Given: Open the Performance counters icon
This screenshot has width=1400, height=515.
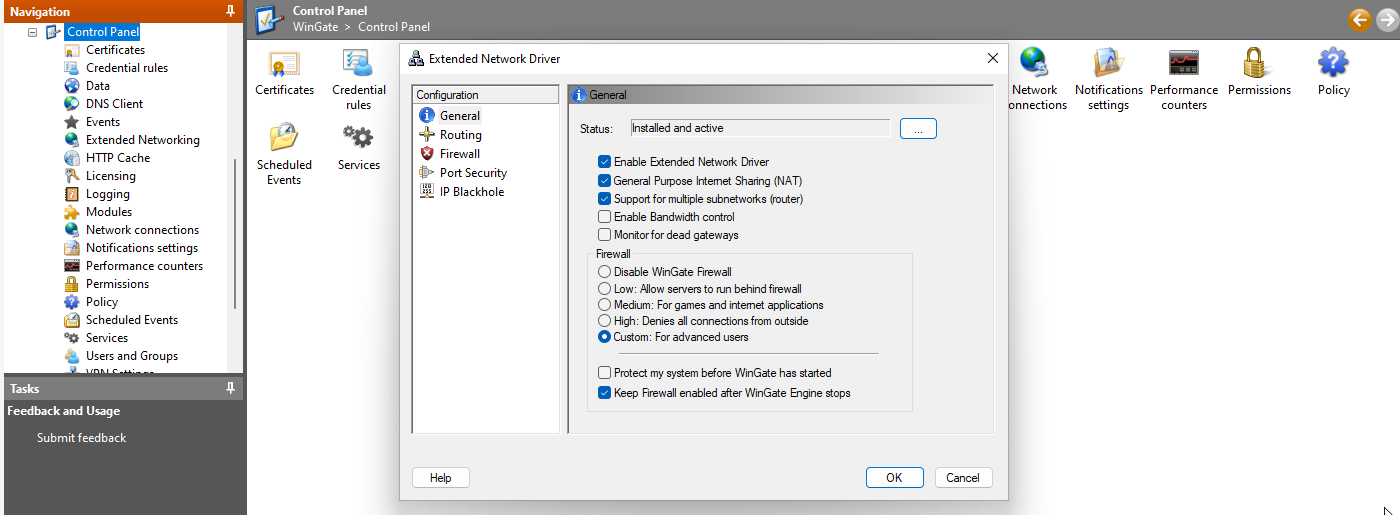Looking at the screenshot, I should [x=1183, y=66].
